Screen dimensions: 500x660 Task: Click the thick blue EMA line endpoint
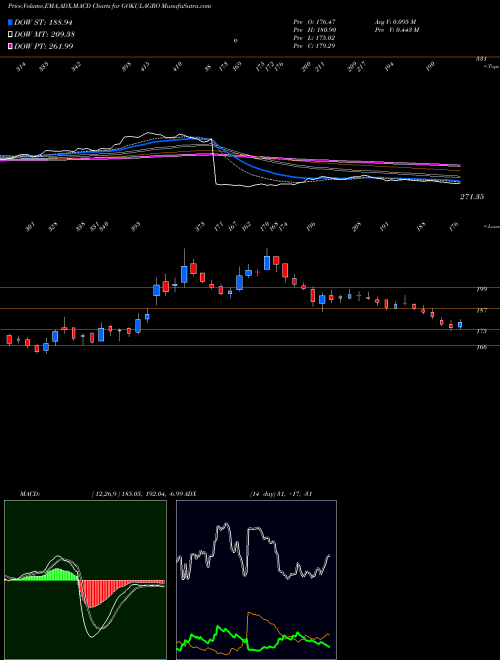coord(459,182)
